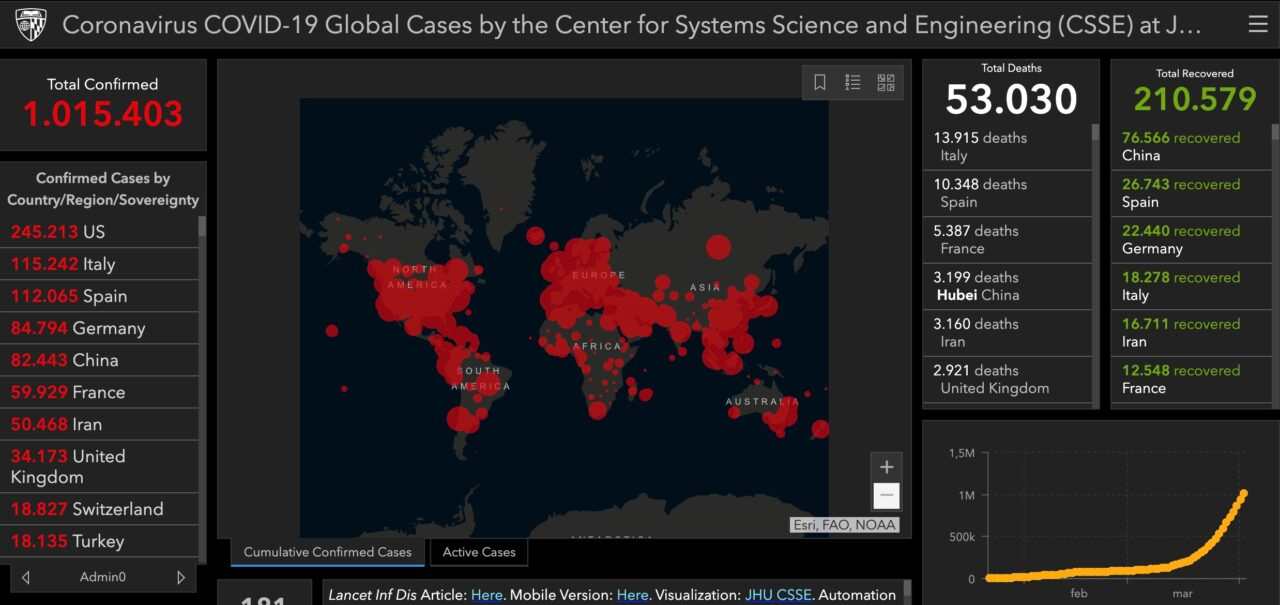
Task: Switch to the Cumulative Confirmed Cases tab
Action: (327, 552)
